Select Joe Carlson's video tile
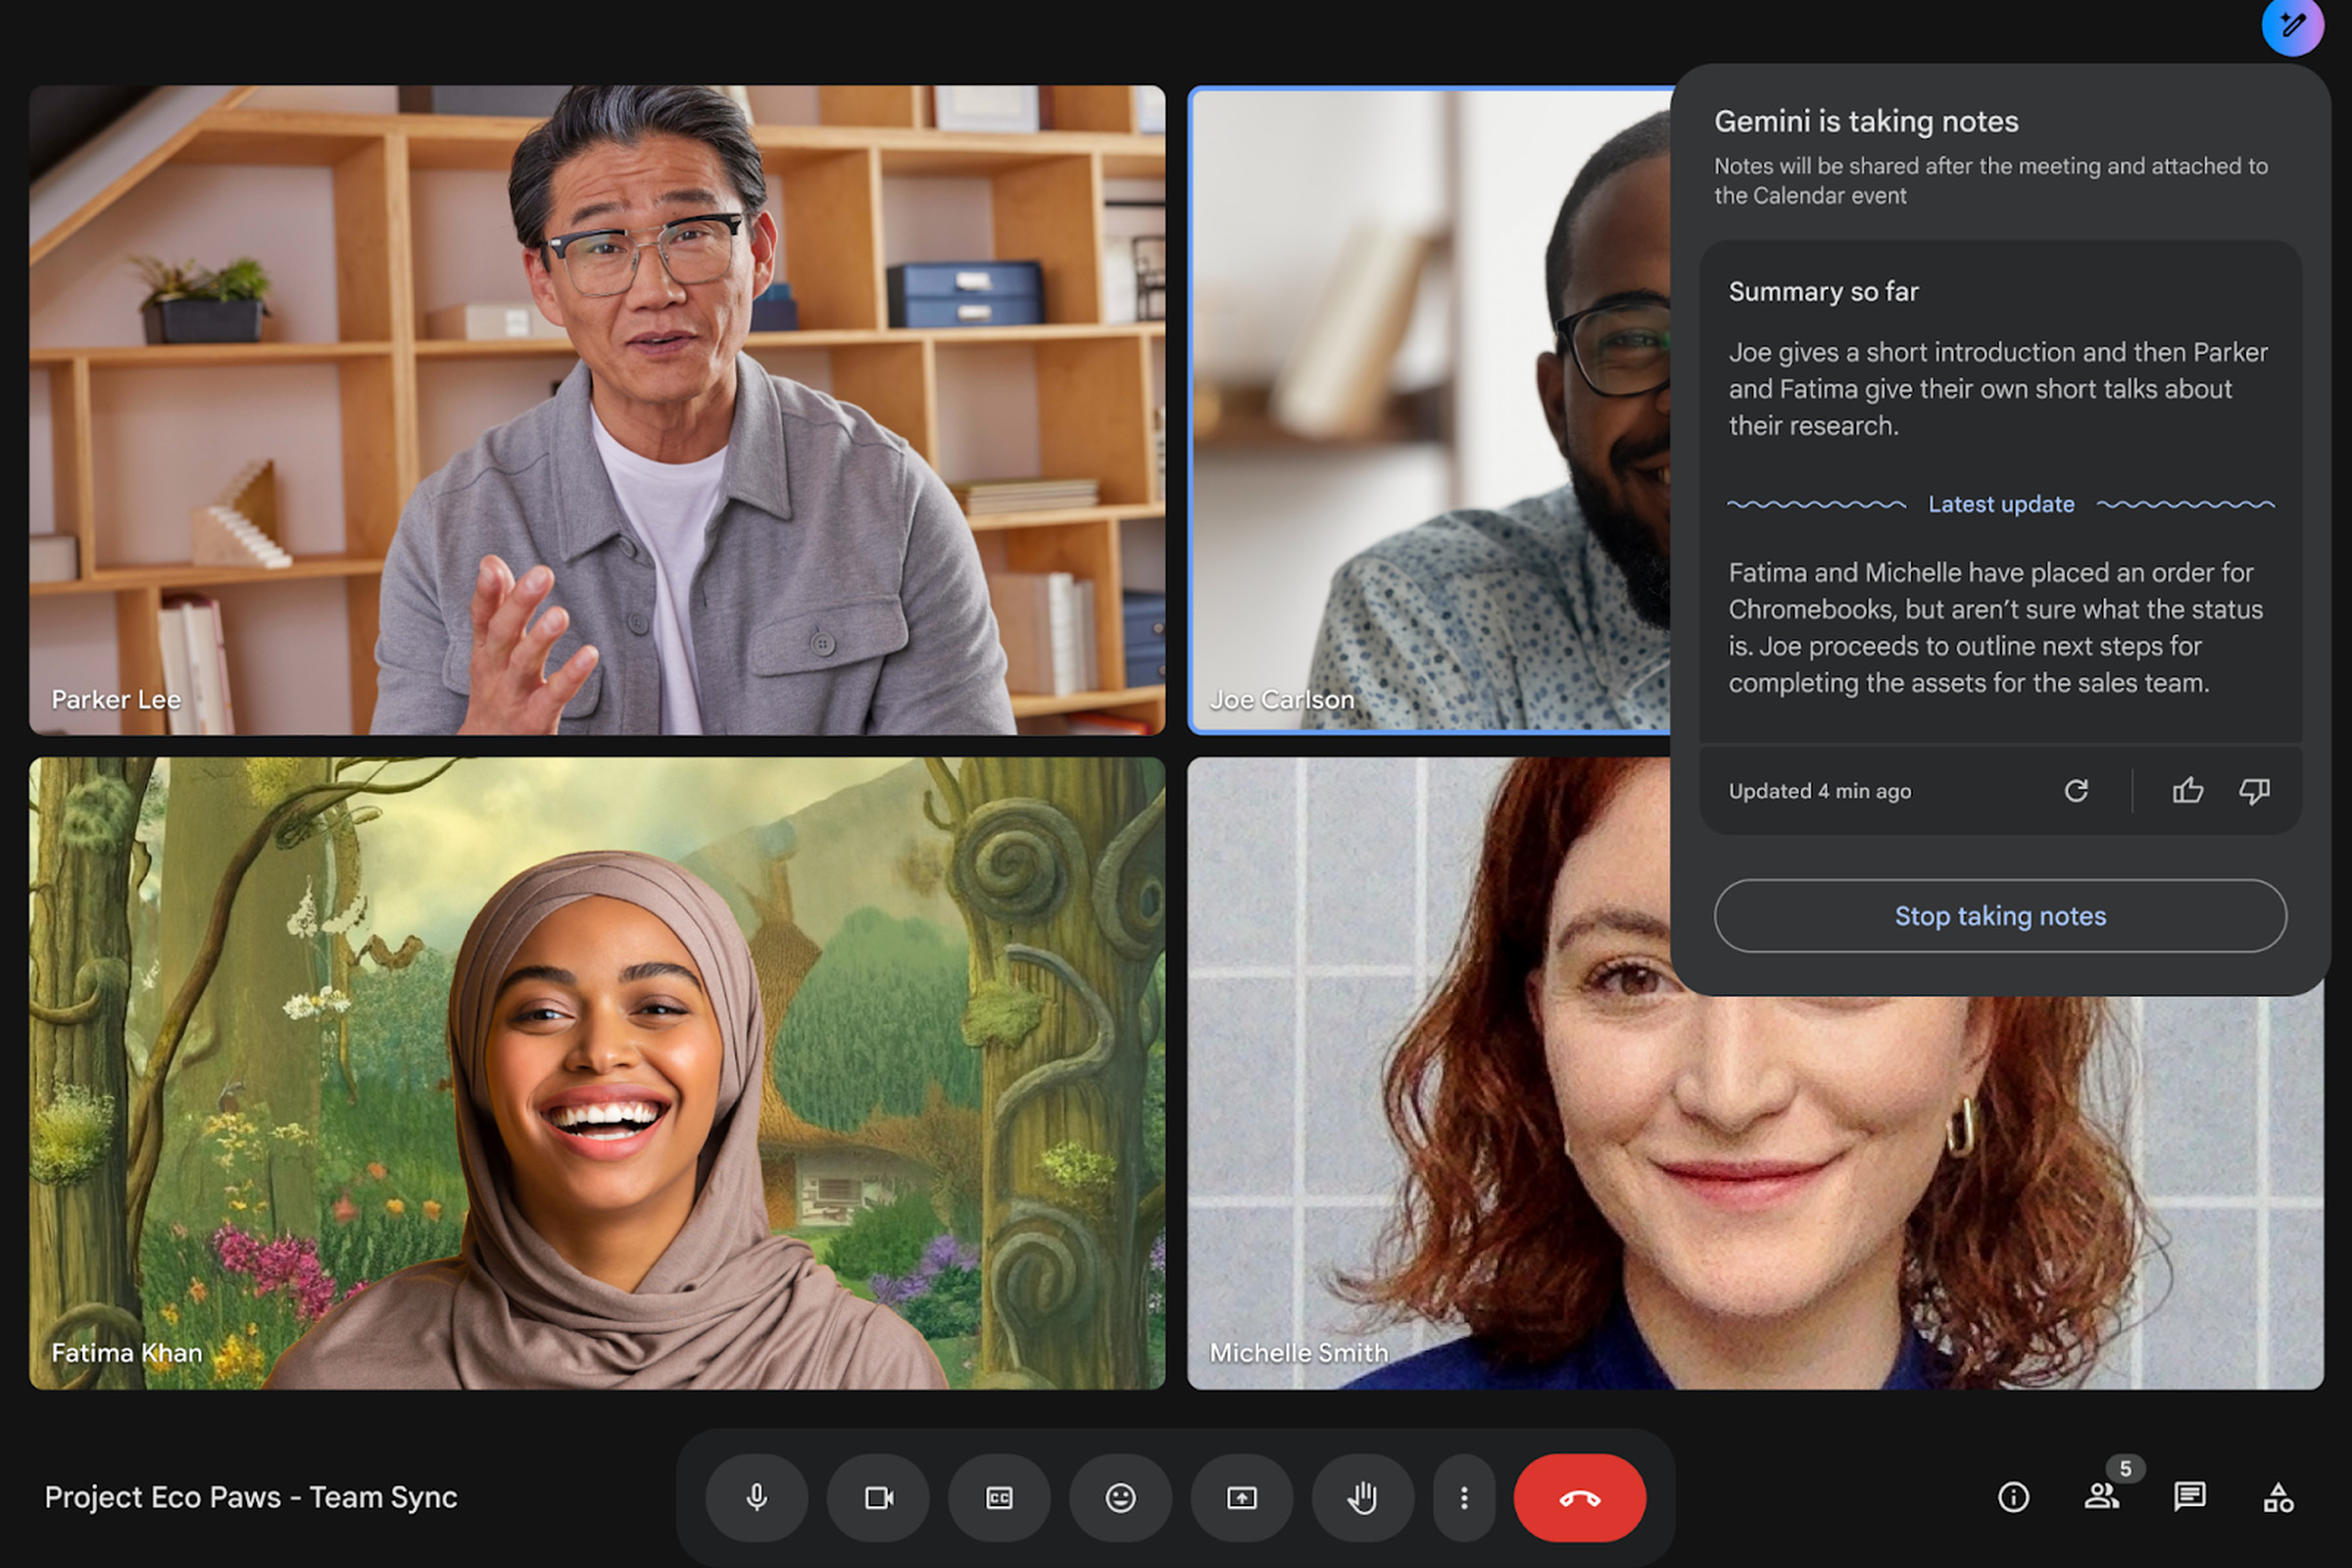The height and width of the screenshot is (1568, 2352). coord(1420,400)
